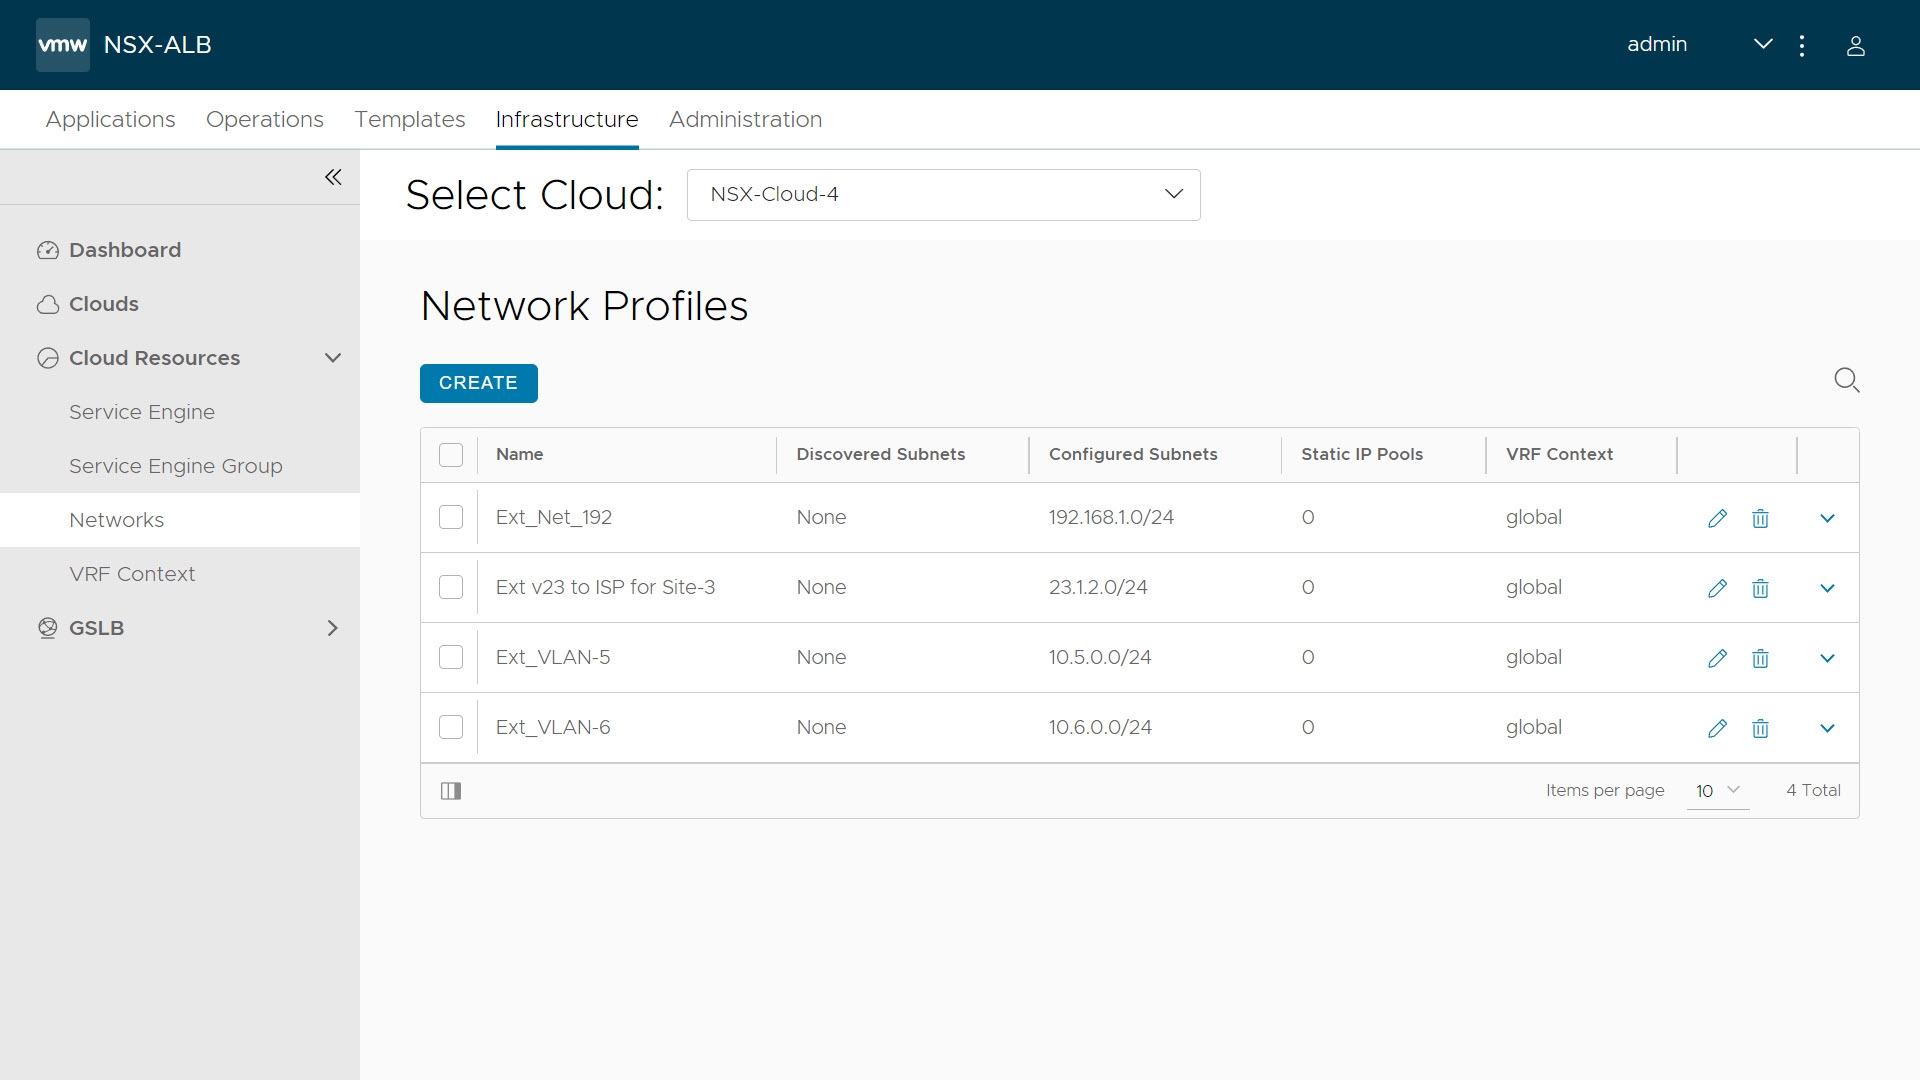This screenshot has width=1920, height=1080.
Task: Click the column toggle icon in table footer
Action: pos(451,791)
